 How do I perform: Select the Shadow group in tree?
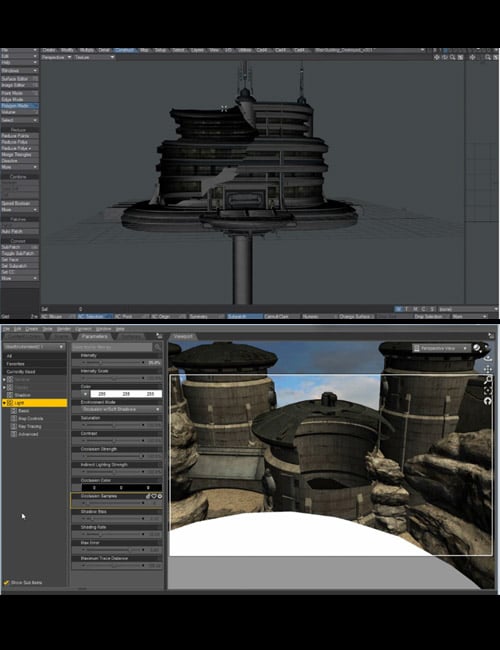tap(22, 395)
